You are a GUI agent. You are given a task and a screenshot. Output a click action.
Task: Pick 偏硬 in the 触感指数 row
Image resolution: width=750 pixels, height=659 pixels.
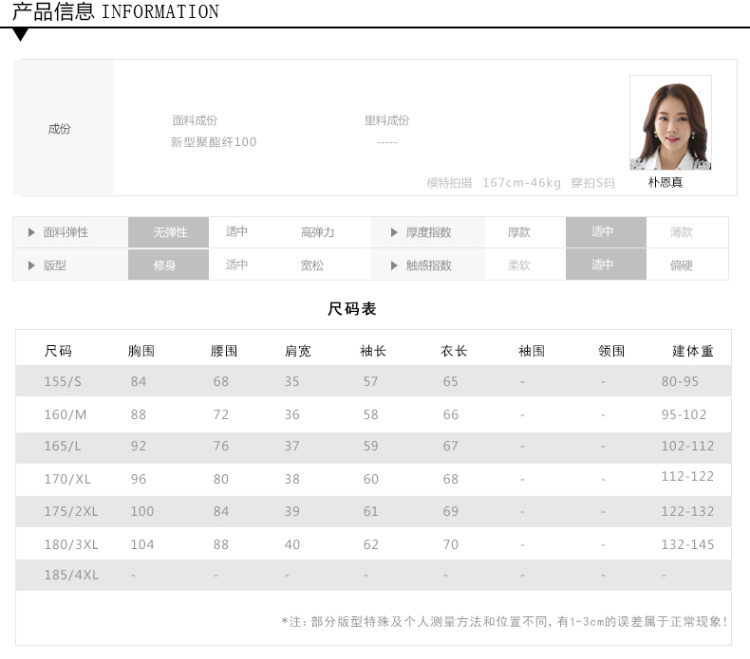(681, 265)
